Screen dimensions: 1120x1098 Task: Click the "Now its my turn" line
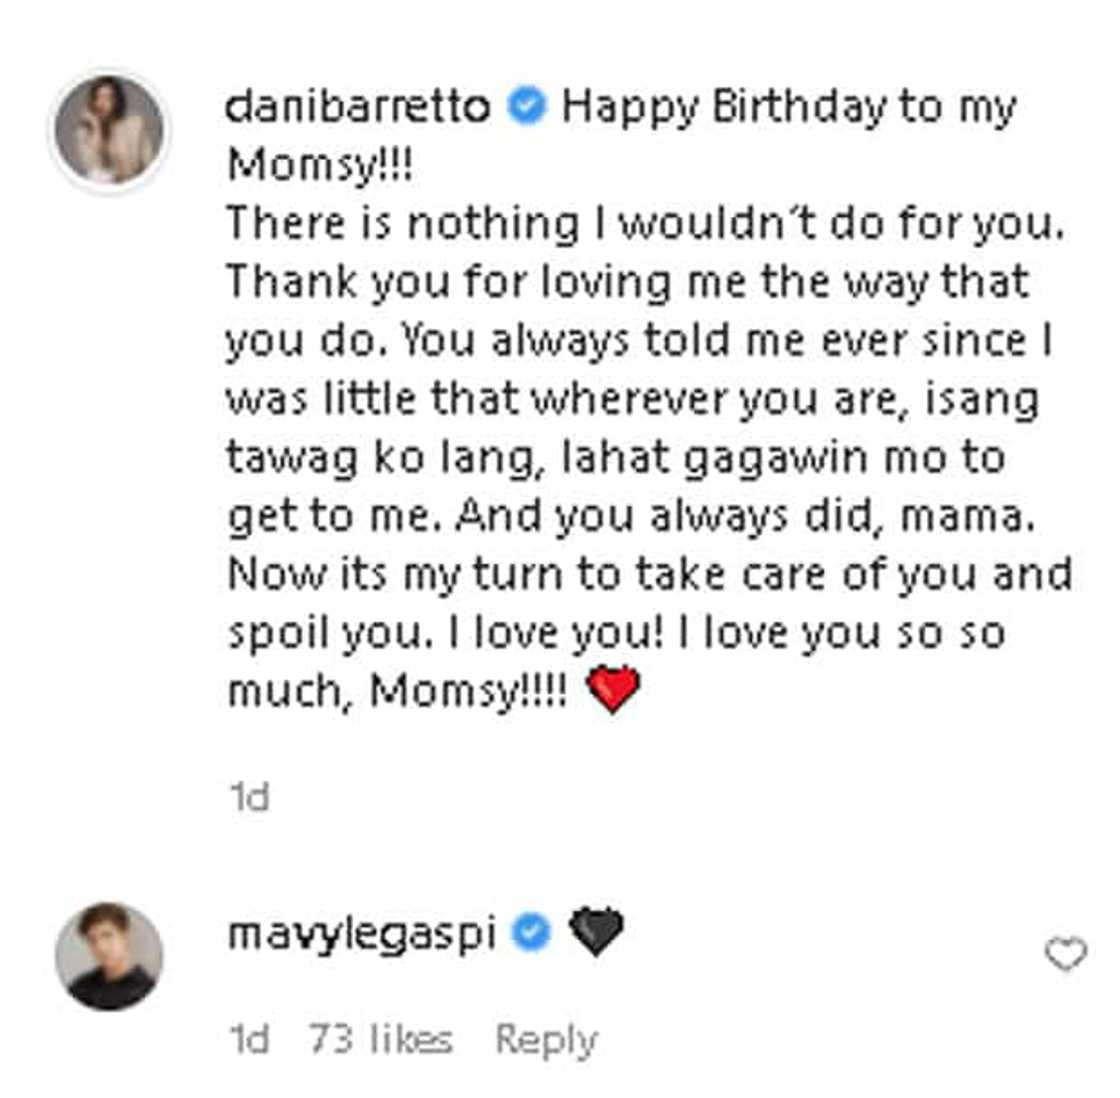pos(650,574)
